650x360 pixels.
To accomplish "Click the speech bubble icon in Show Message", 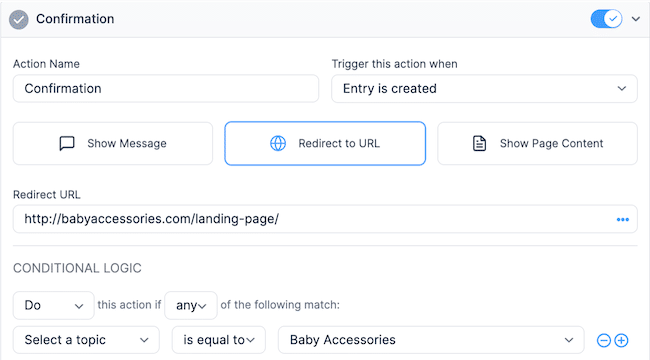I will pos(67,144).
